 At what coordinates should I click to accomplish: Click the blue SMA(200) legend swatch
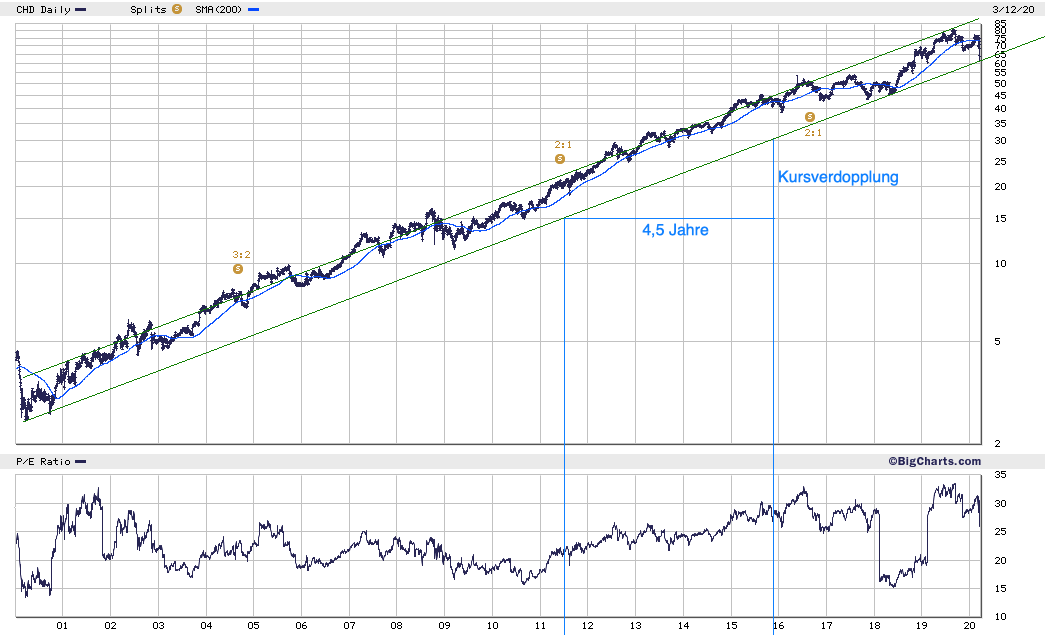click(x=253, y=10)
